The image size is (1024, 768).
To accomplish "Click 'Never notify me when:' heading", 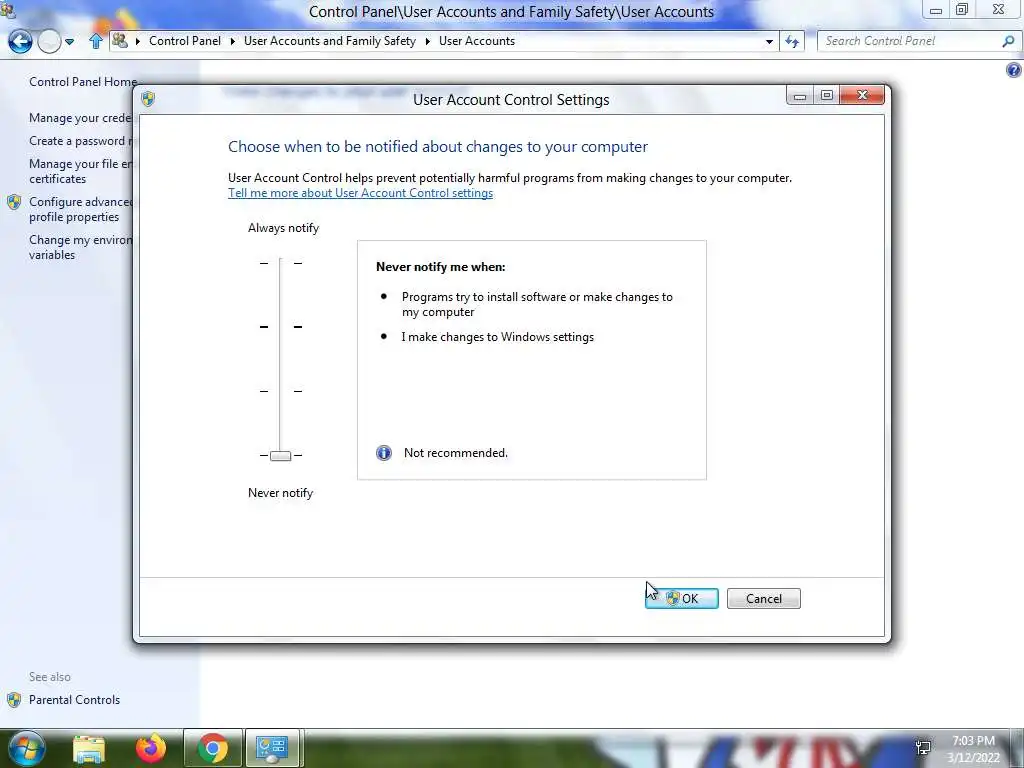I will click(441, 266).
